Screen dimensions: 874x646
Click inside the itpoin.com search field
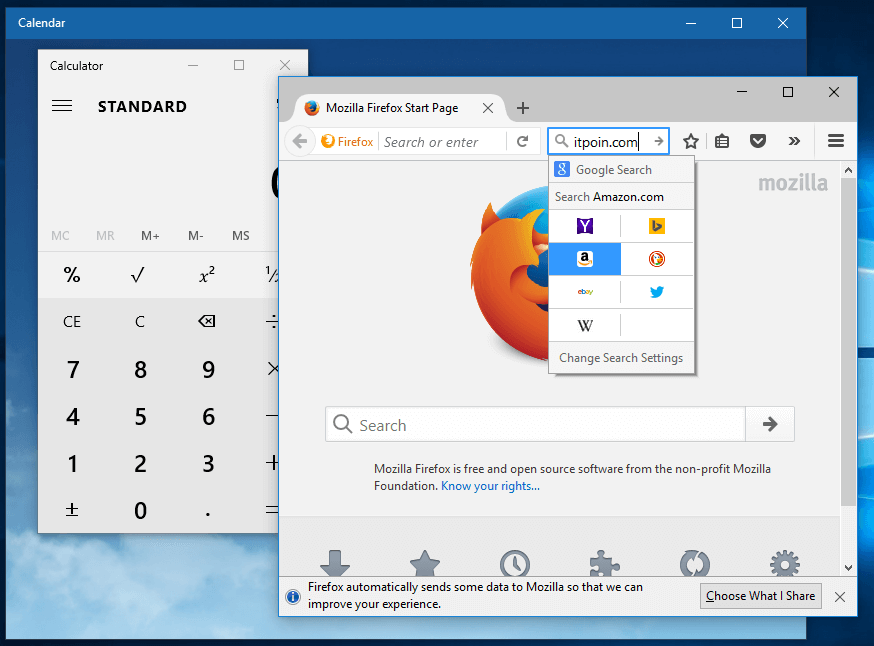tap(606, 142)
